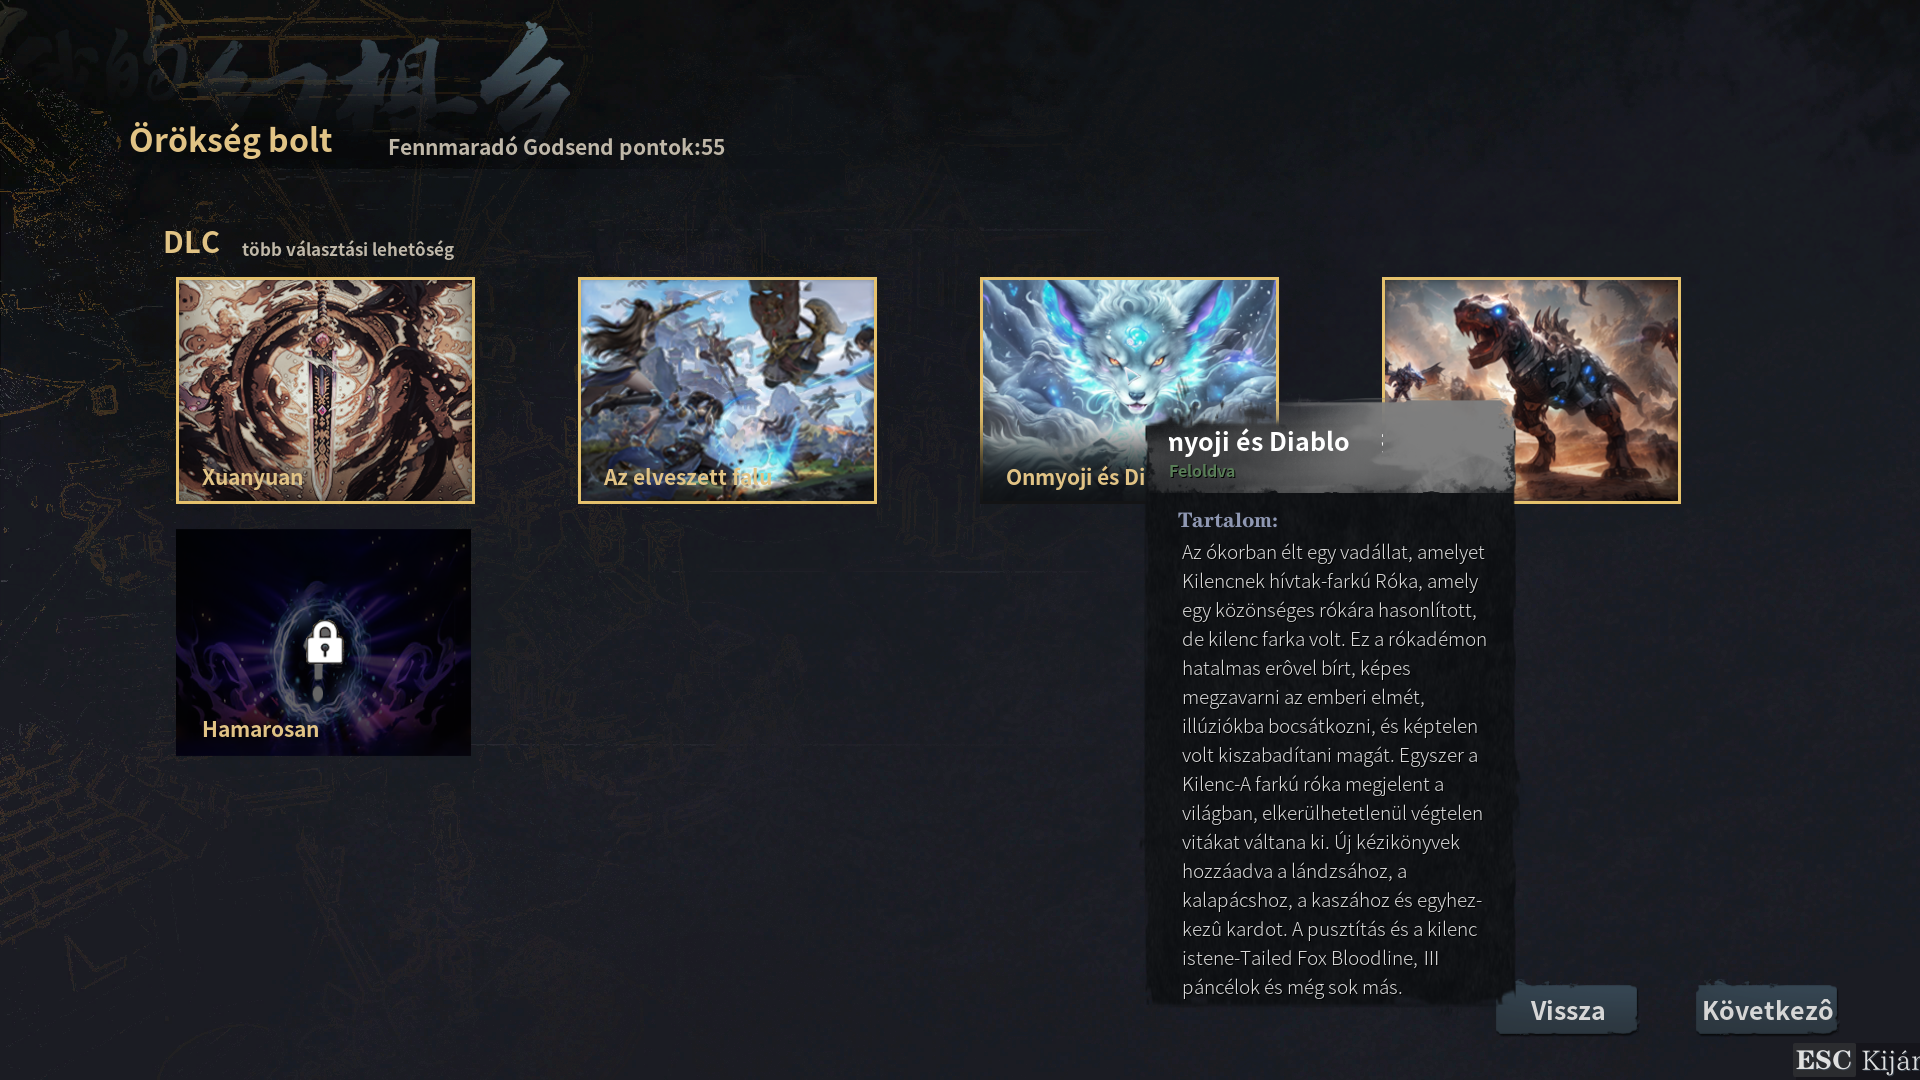Click the több választási lehetőség label
Viewport: 1920px width, 1080px height.
(x=348, y=249)
